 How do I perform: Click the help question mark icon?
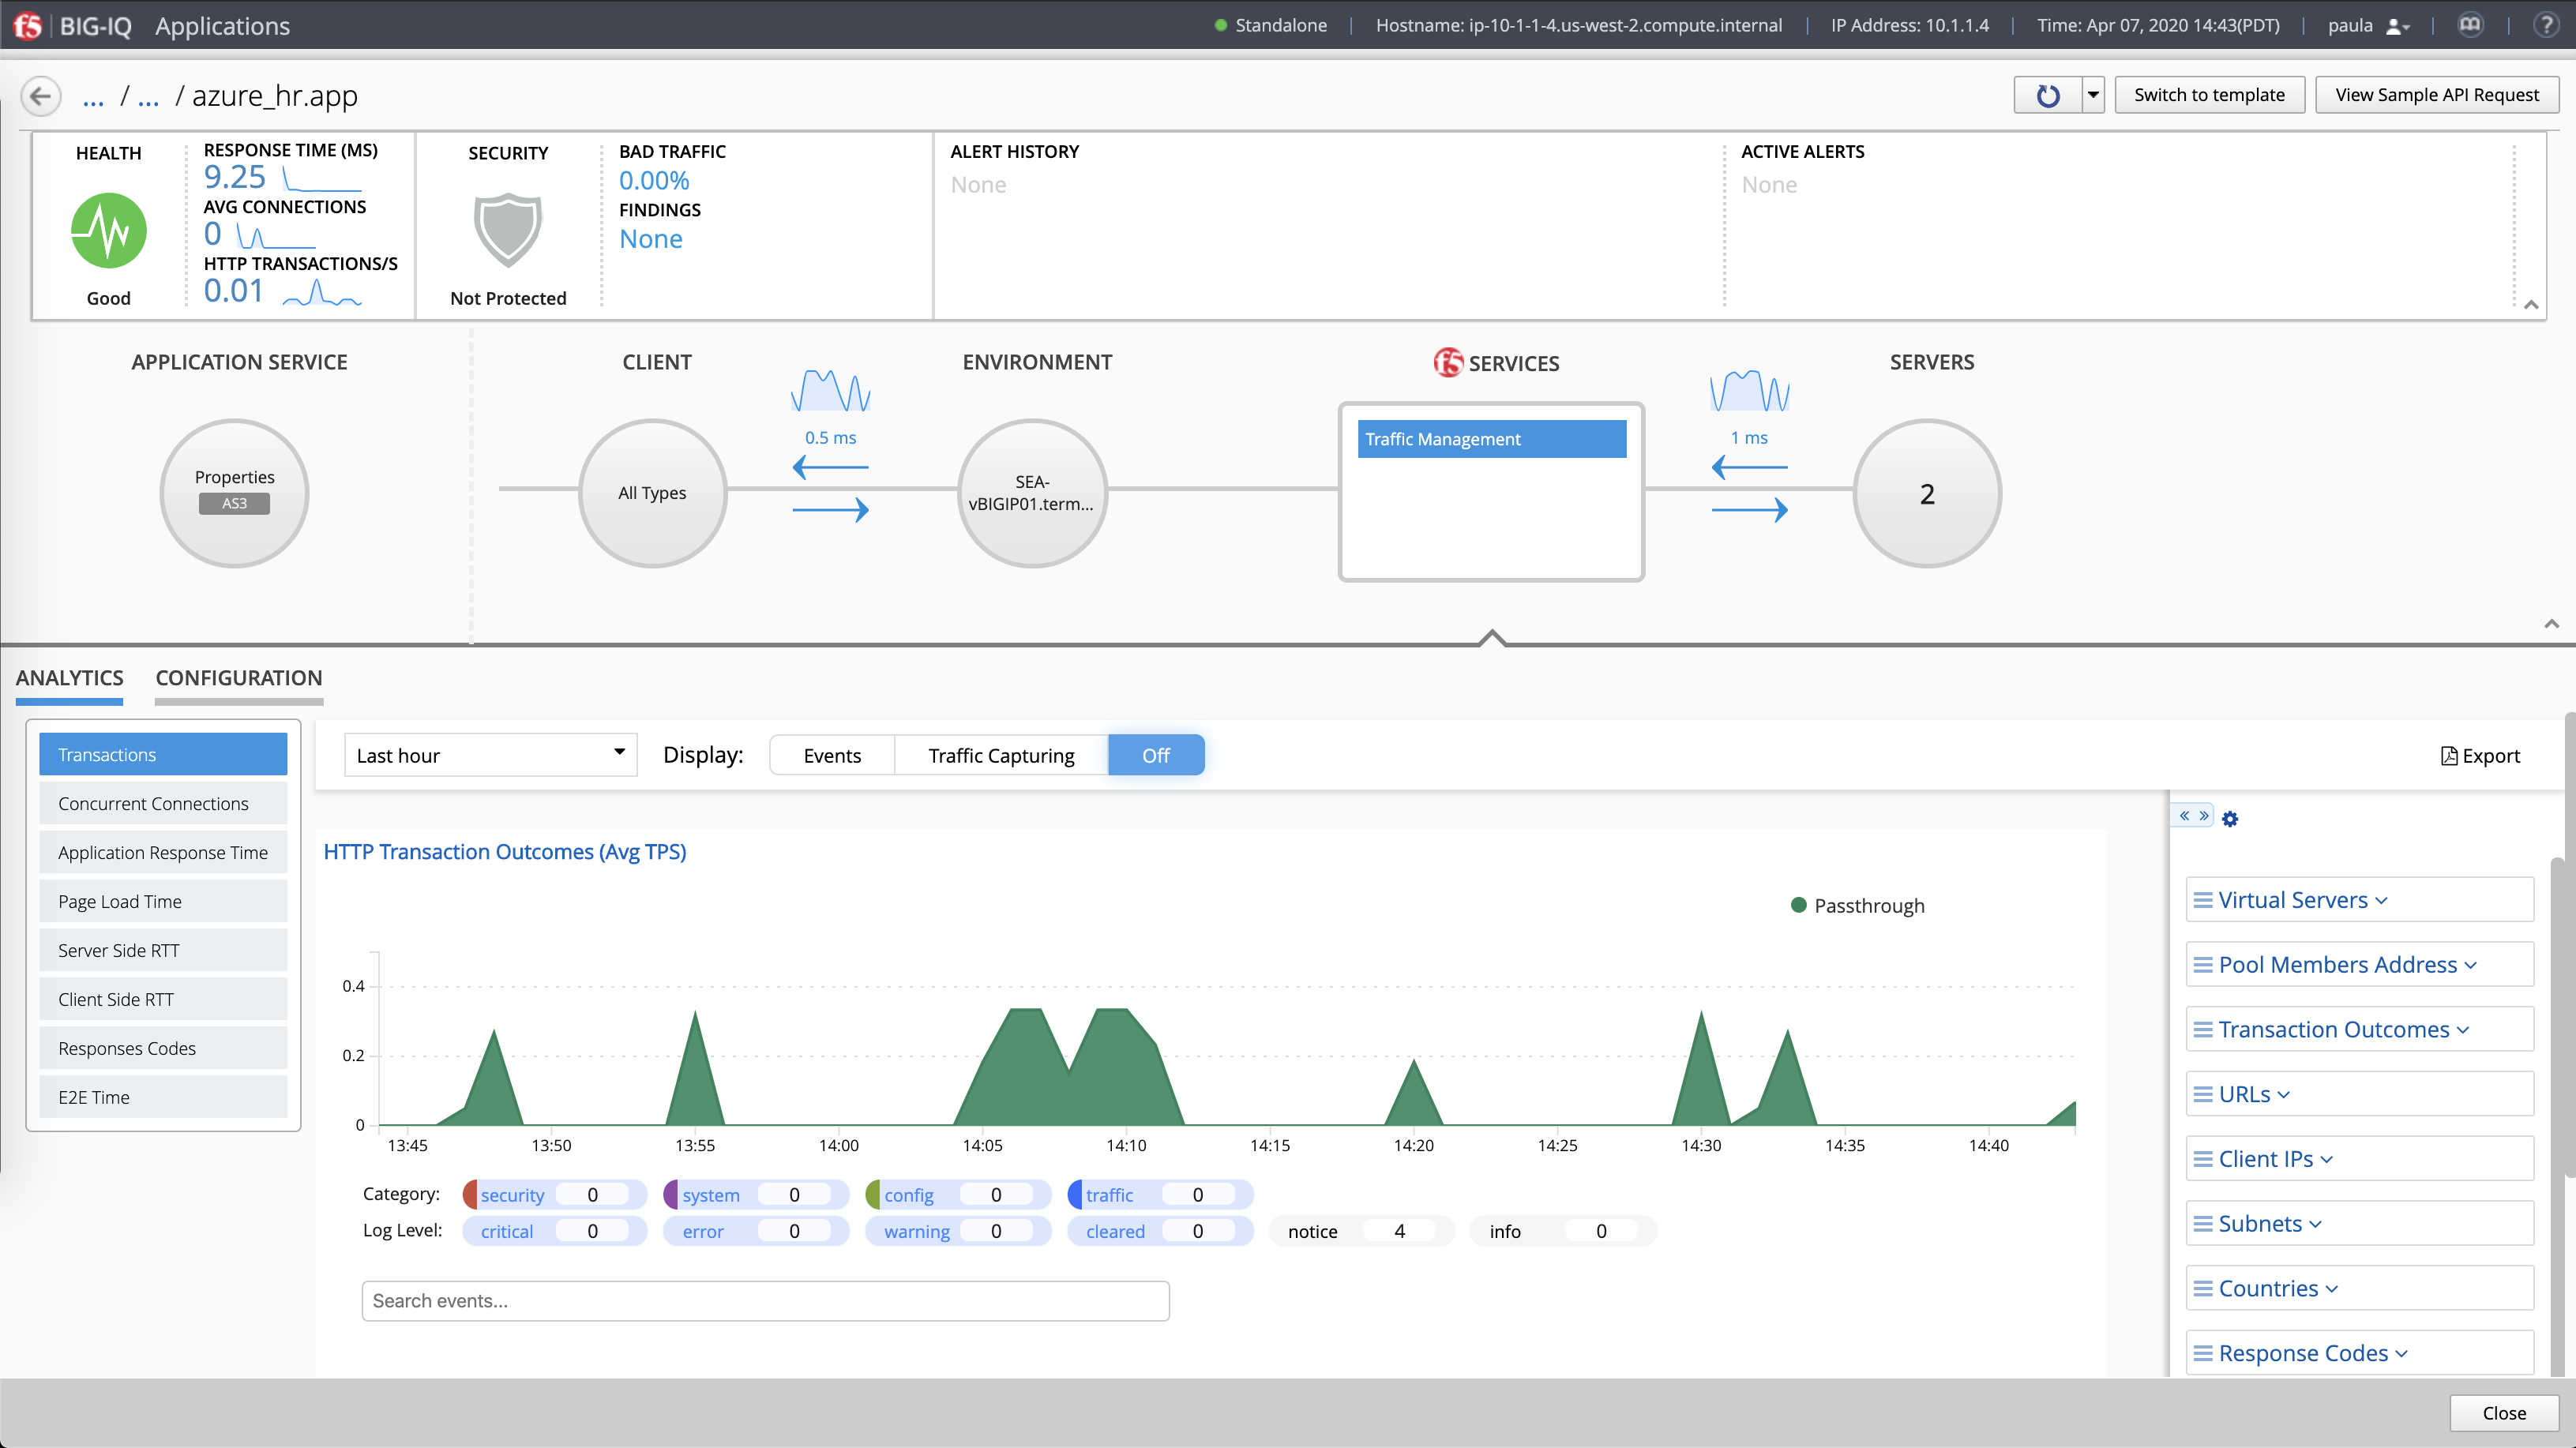[x=2545, y=25]
